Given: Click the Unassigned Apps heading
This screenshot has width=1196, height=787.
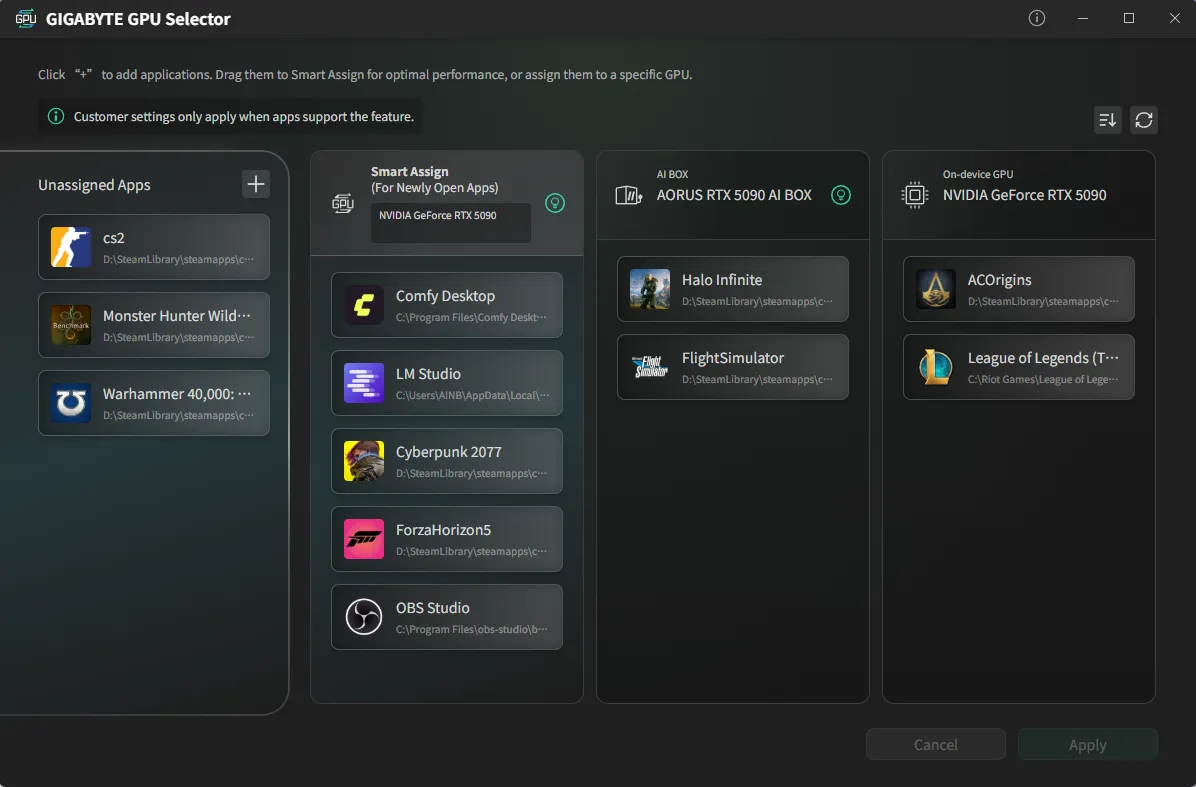Looking at the screenshot, I should [x=94, y=185].
